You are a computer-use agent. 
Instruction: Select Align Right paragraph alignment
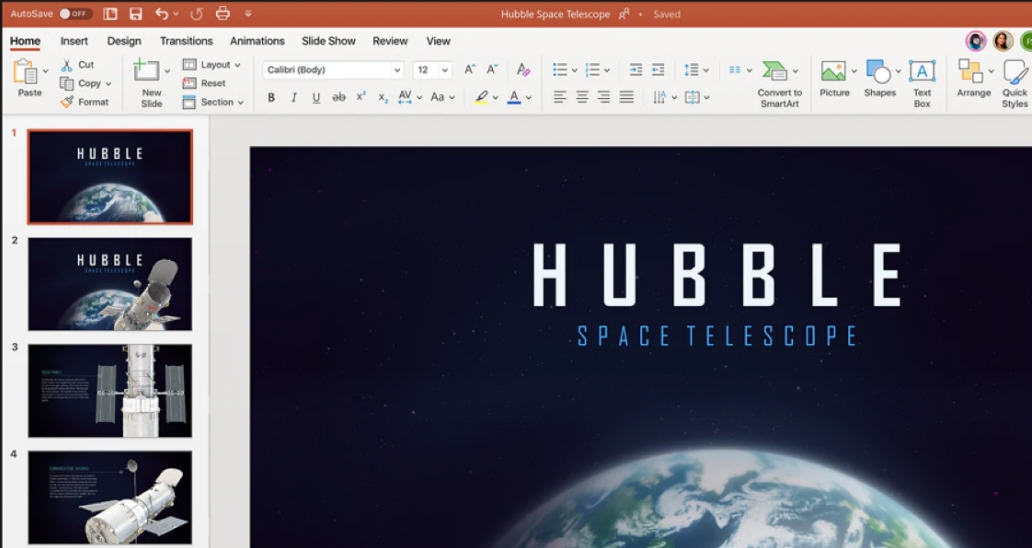(x=604, y=97)
